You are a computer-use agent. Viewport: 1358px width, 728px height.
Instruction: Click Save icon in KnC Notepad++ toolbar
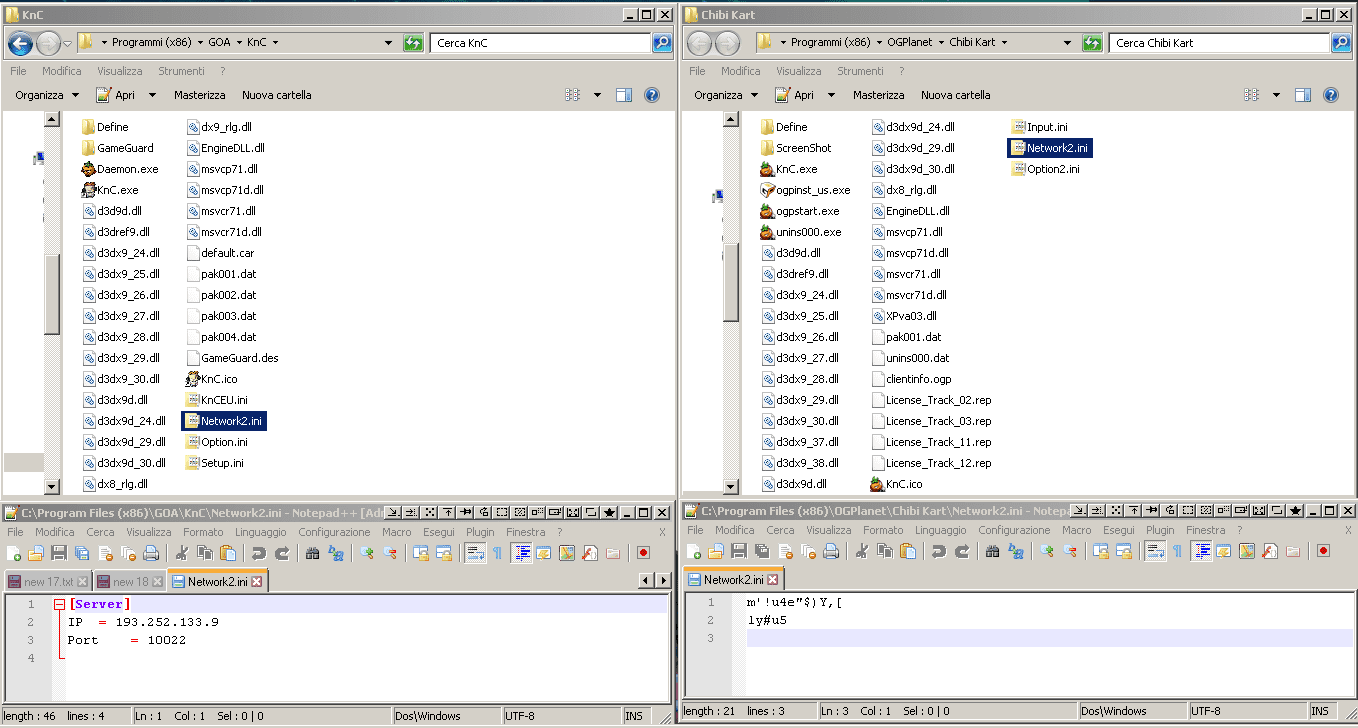(59, 552)
